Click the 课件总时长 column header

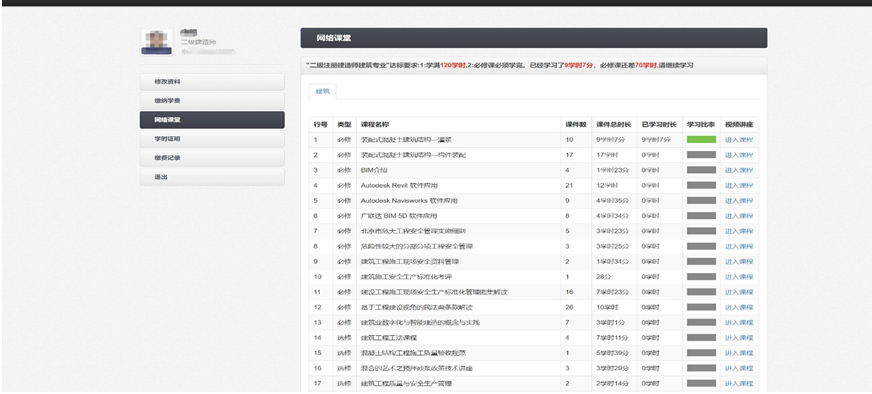614,125
